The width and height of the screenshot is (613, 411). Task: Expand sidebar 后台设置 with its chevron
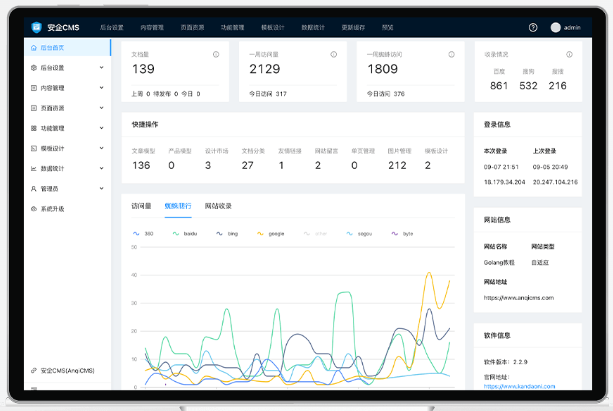[102, 68]
